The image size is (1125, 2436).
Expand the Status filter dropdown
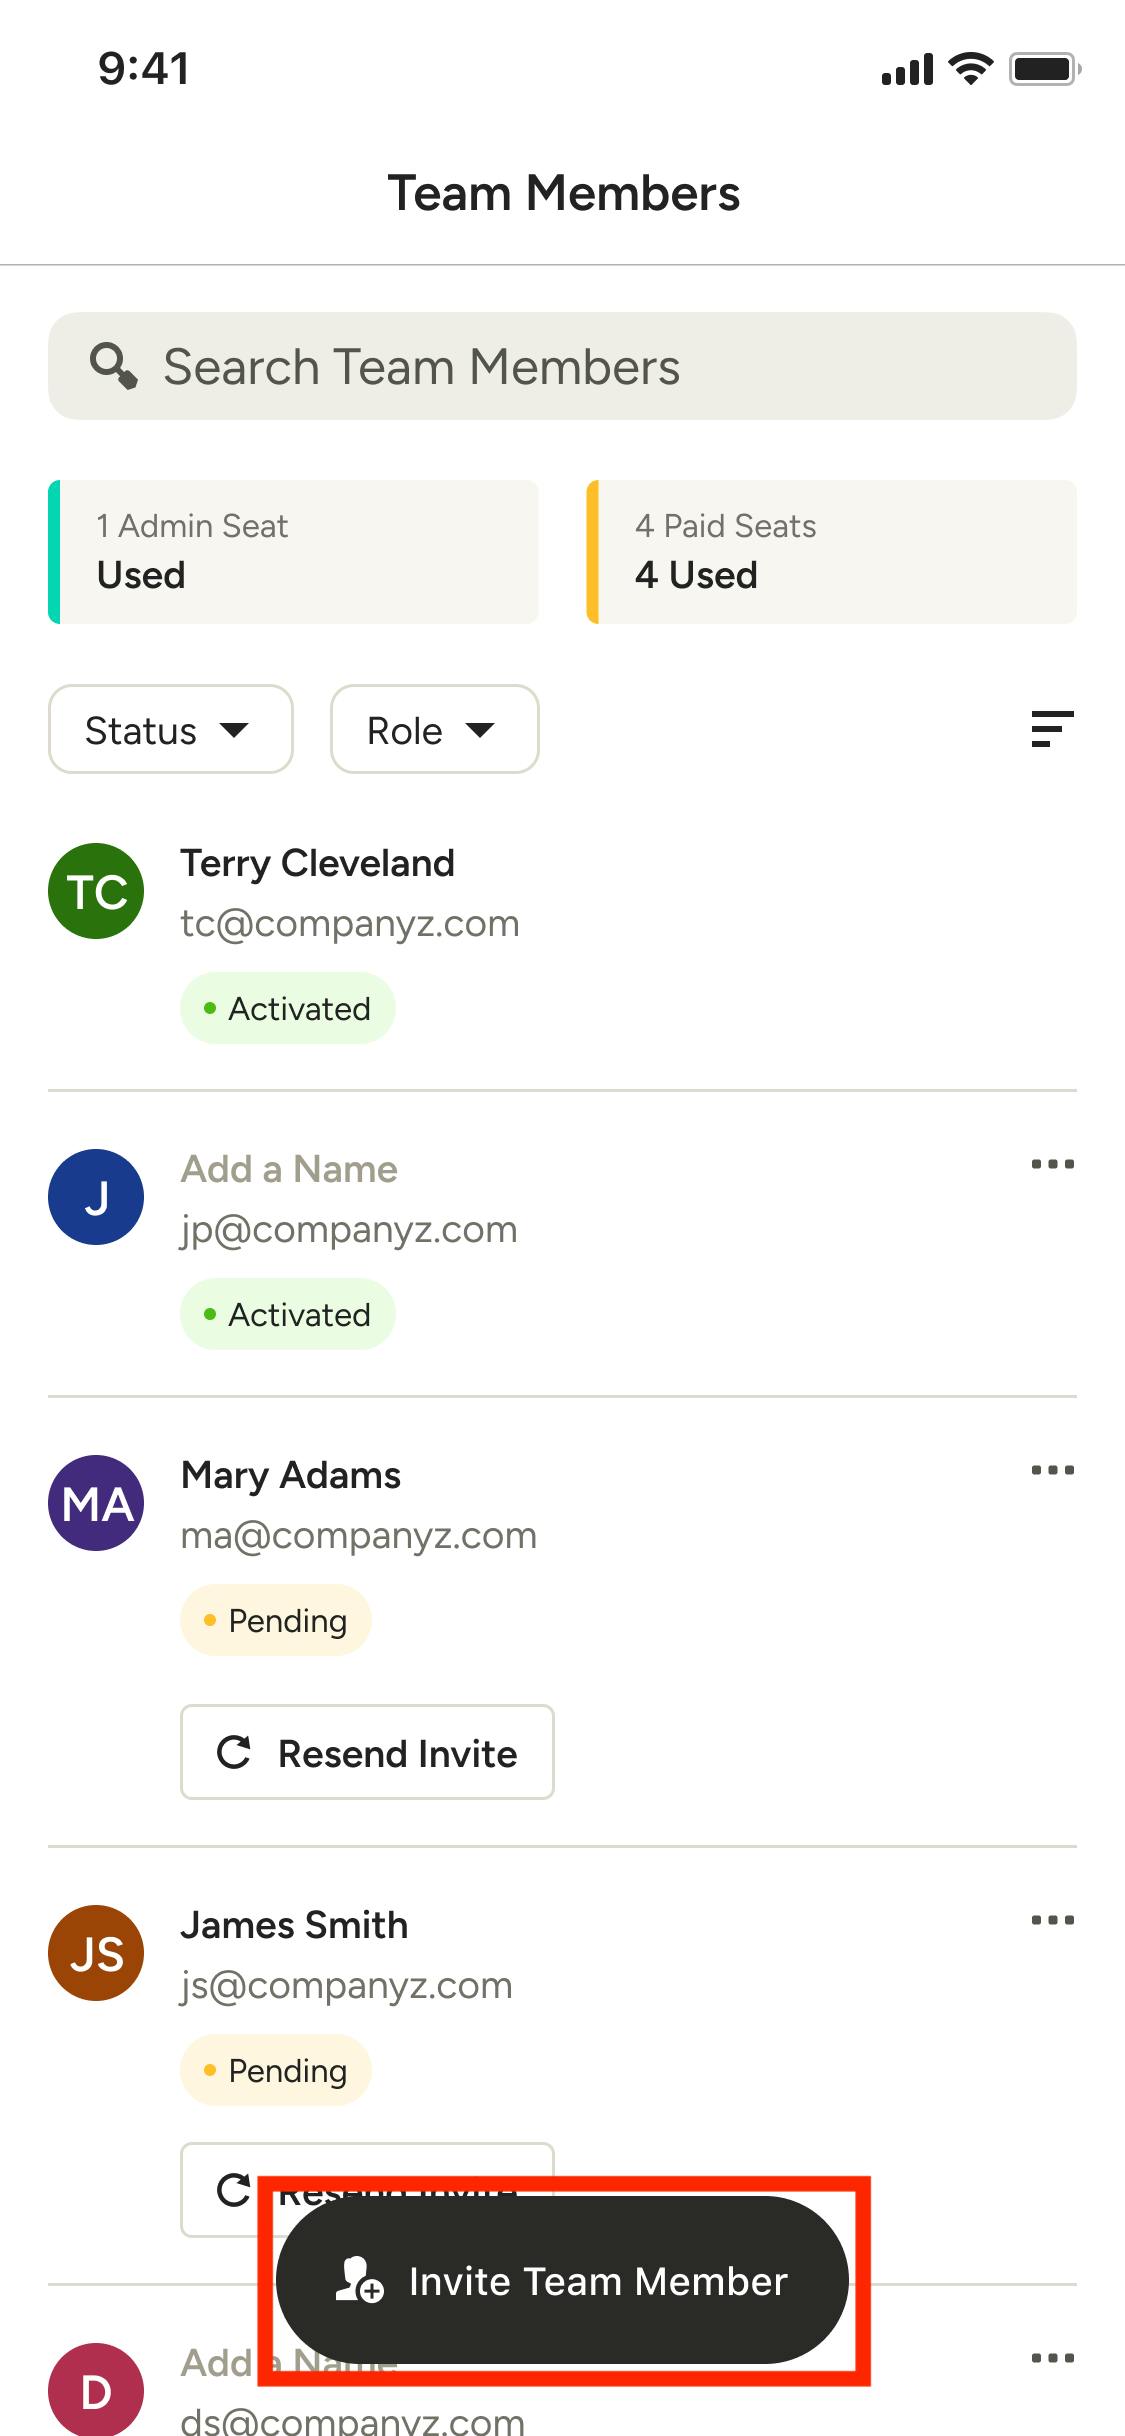(170, 729)
